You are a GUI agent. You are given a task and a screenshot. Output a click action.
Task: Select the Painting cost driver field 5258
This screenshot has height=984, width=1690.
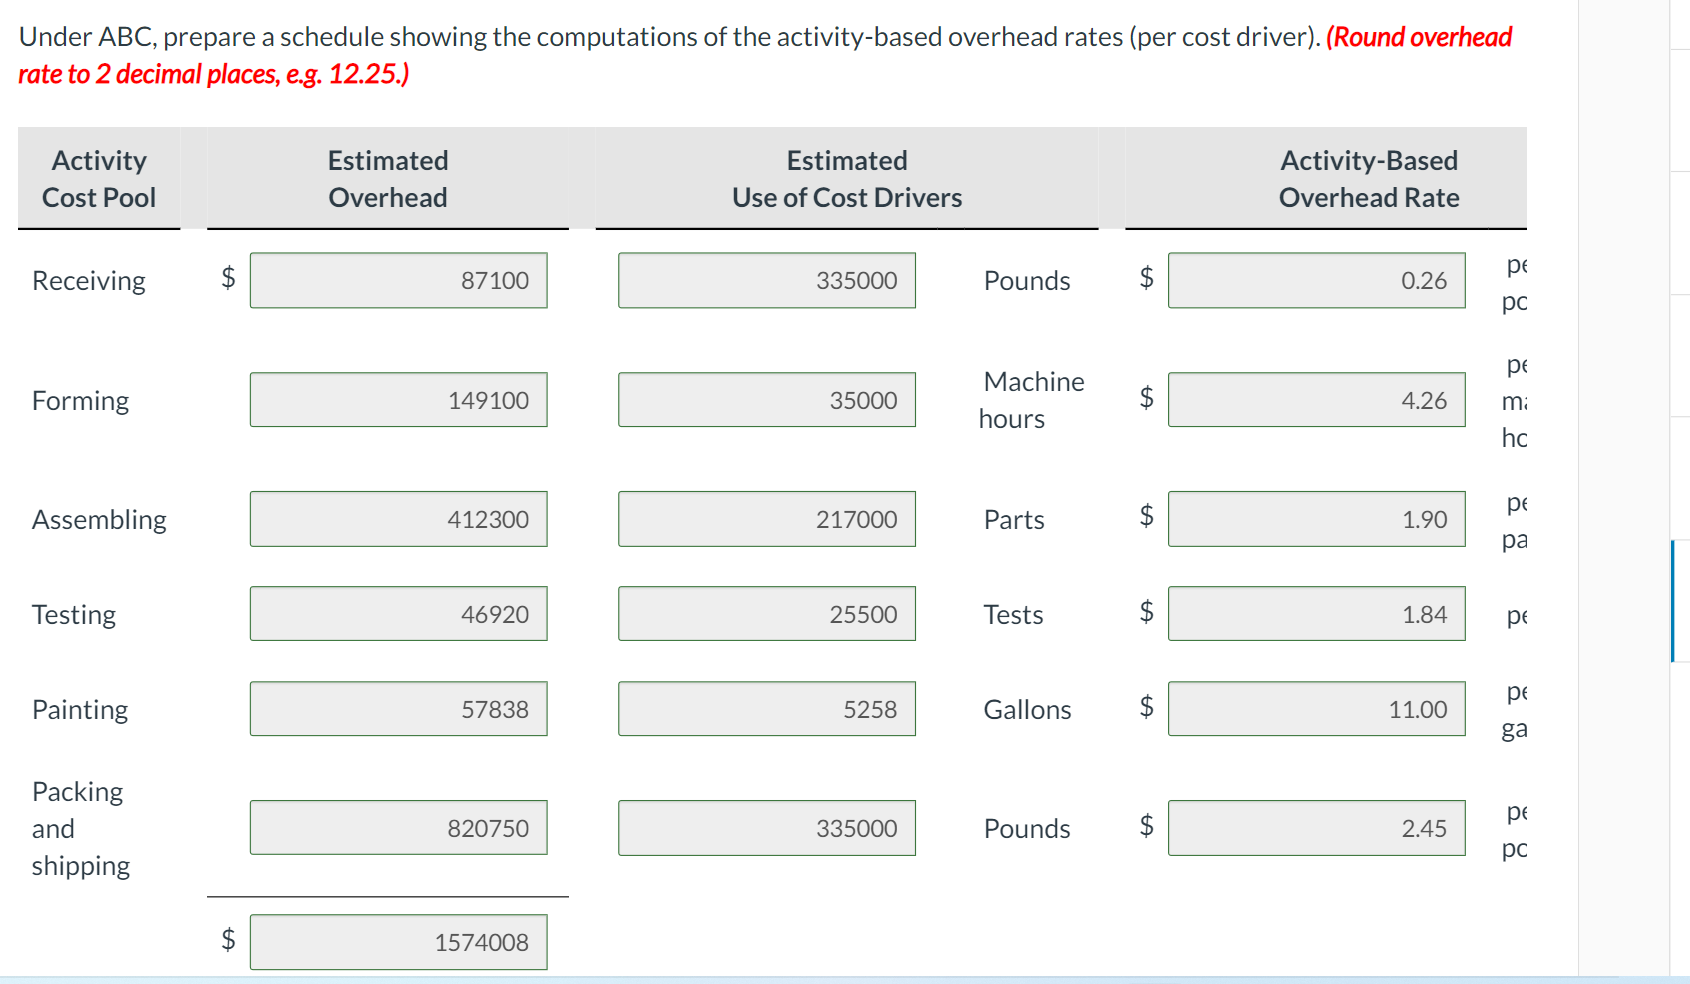coord(767,709)
